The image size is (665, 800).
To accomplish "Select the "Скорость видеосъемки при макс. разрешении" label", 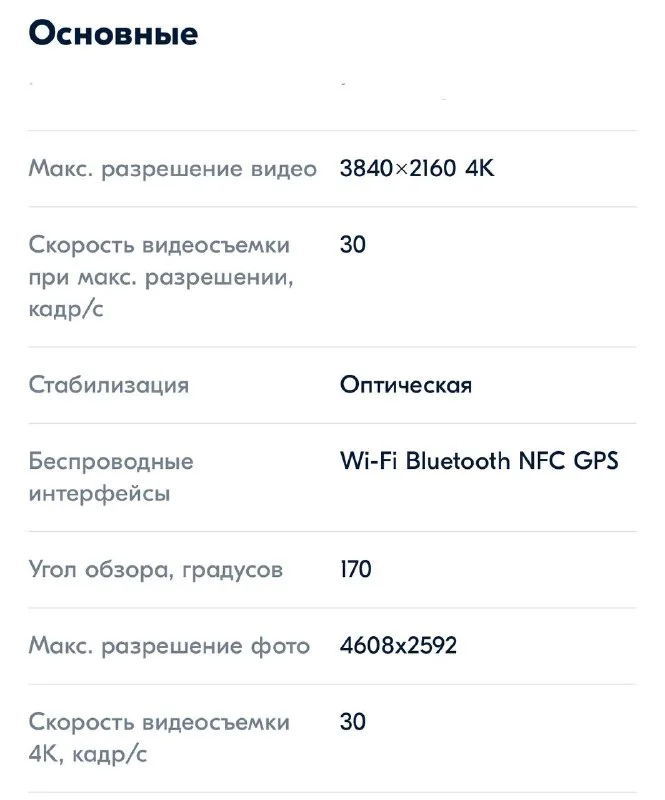I will 160,277.
